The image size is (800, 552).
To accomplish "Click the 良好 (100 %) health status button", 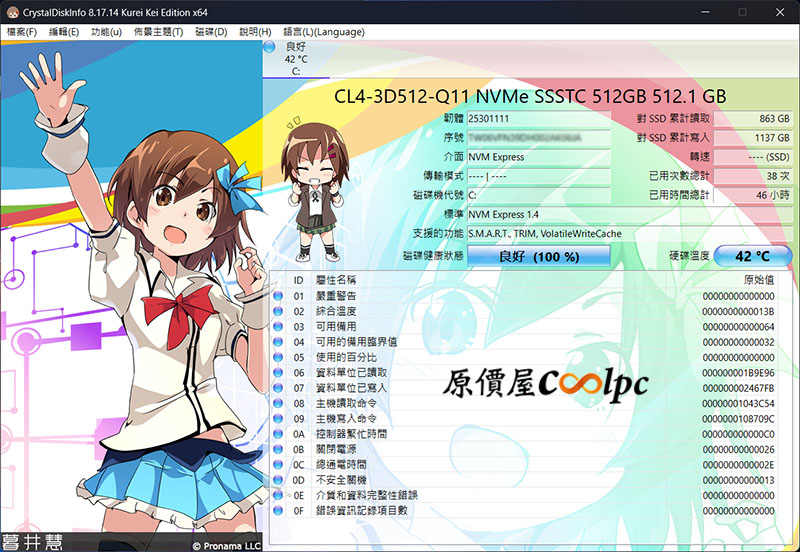I will (x=539, y=256).
